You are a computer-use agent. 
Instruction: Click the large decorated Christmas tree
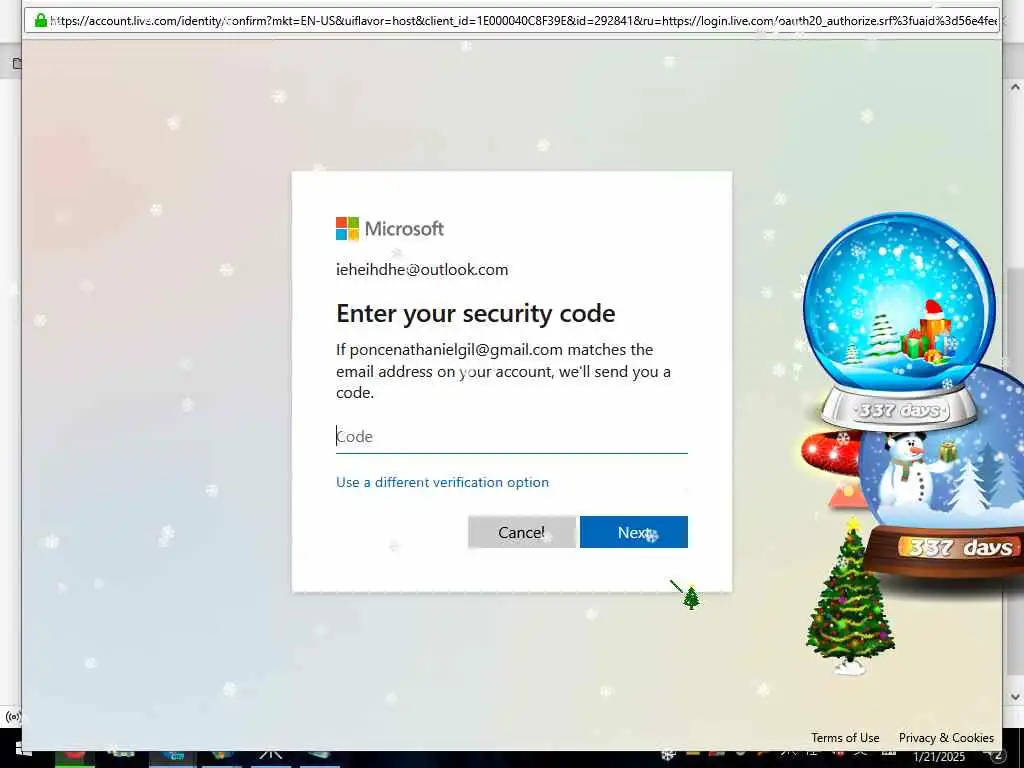point(850,596)
